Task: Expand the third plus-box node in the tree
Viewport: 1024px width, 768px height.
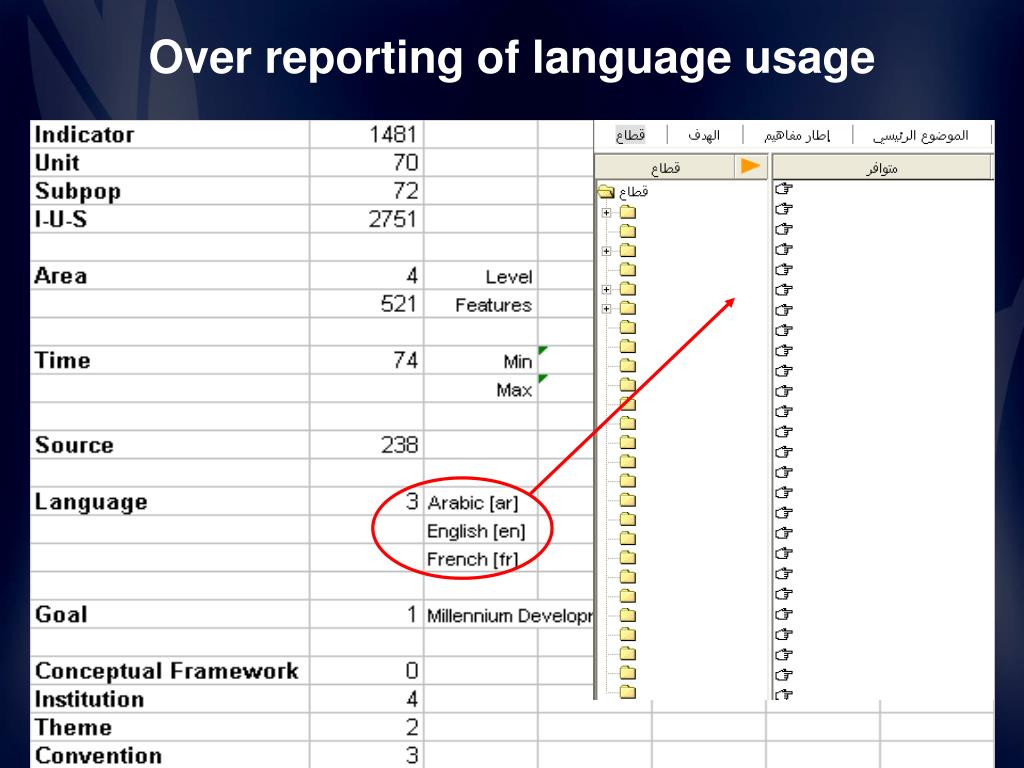Action: click(x=606, y=290)
